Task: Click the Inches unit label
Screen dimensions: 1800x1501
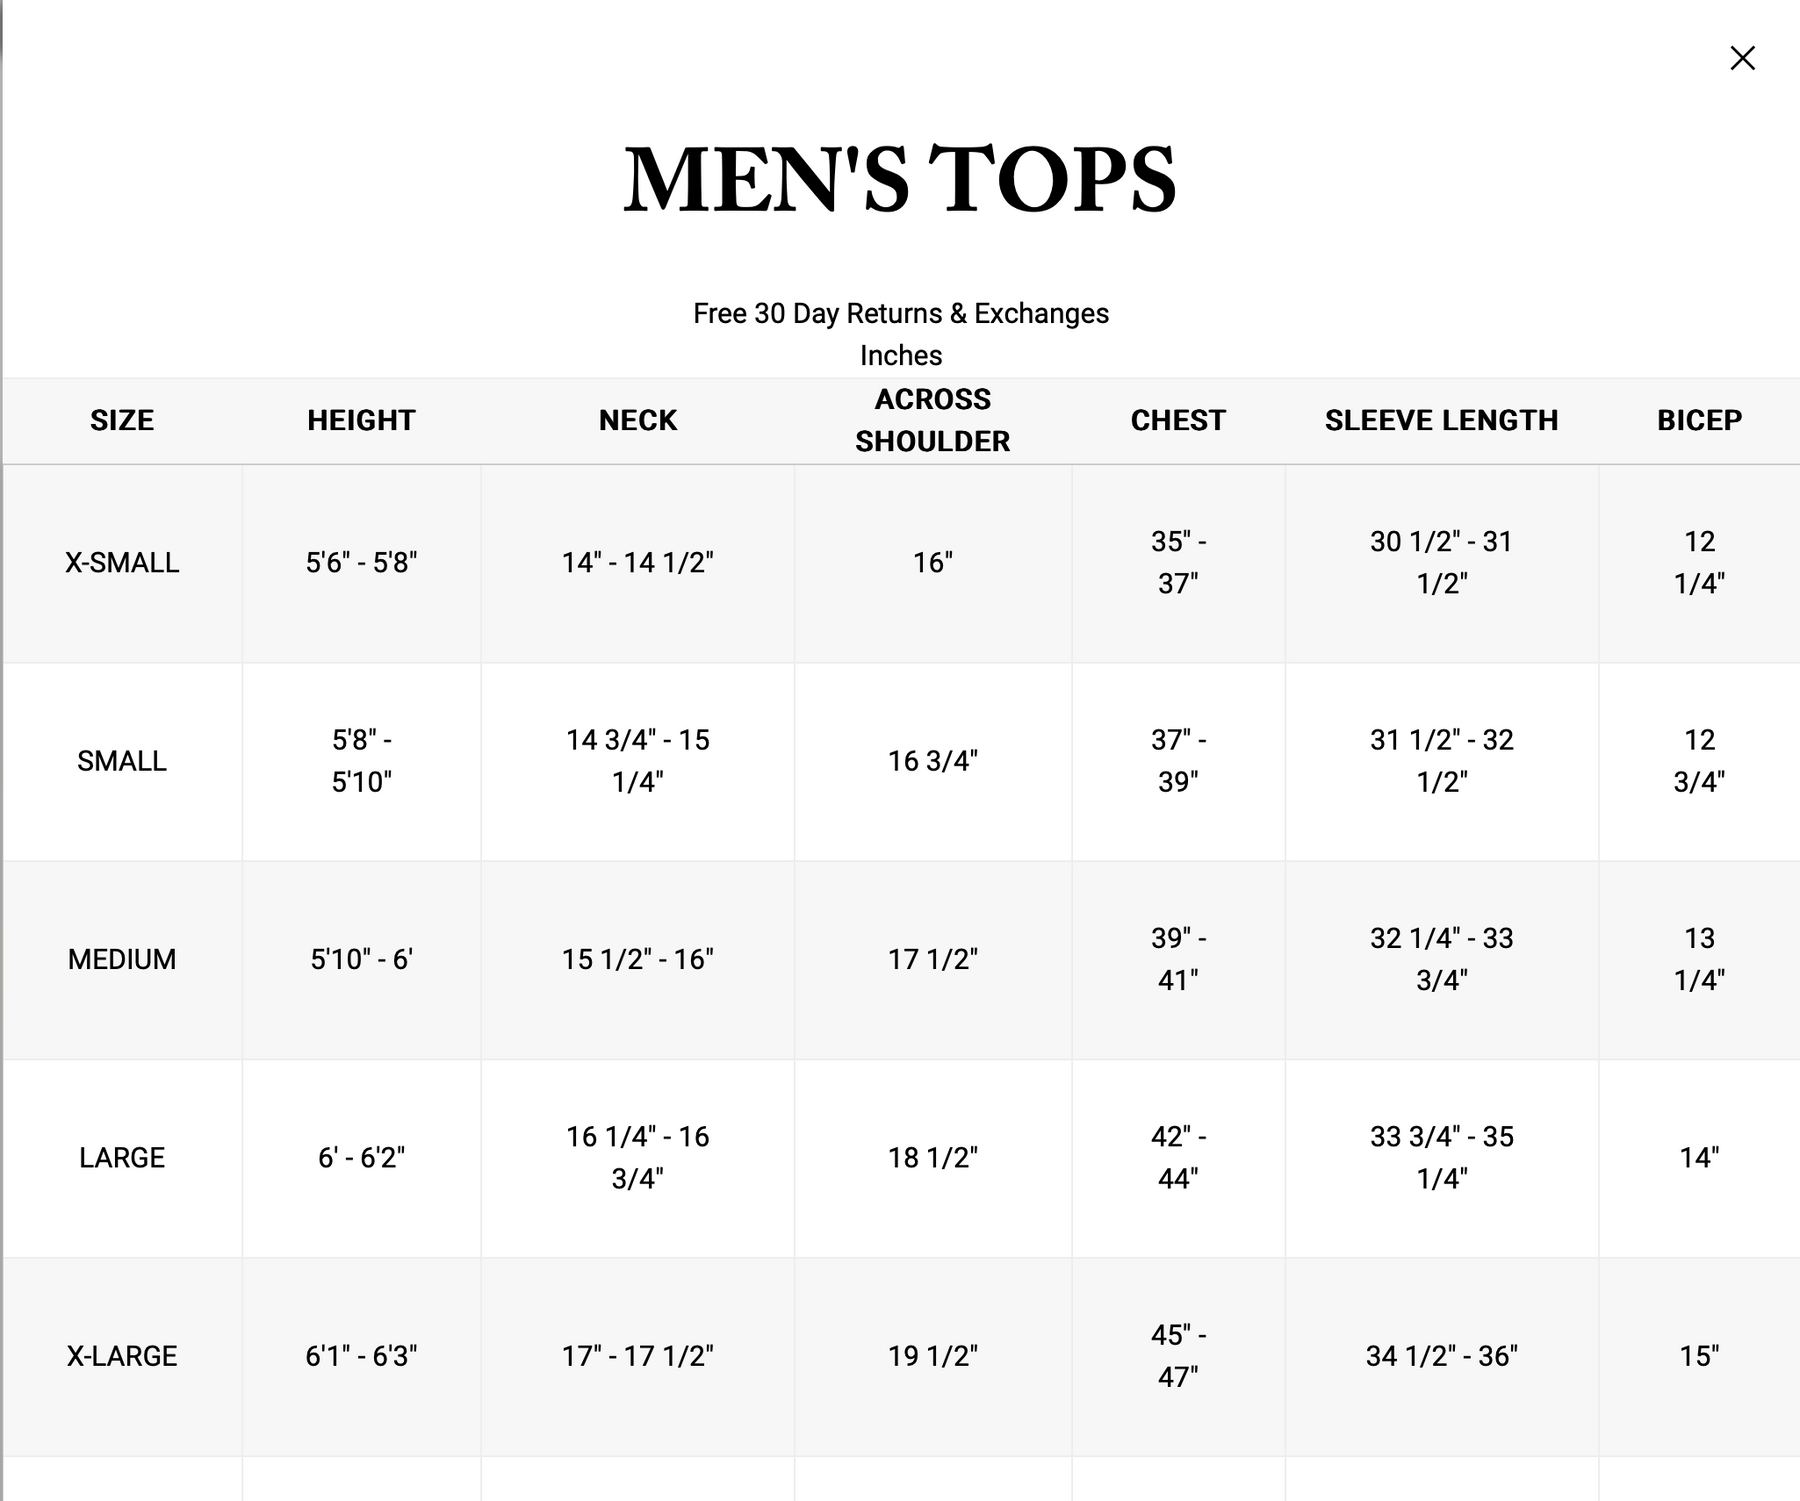Action: click(900, 356)
